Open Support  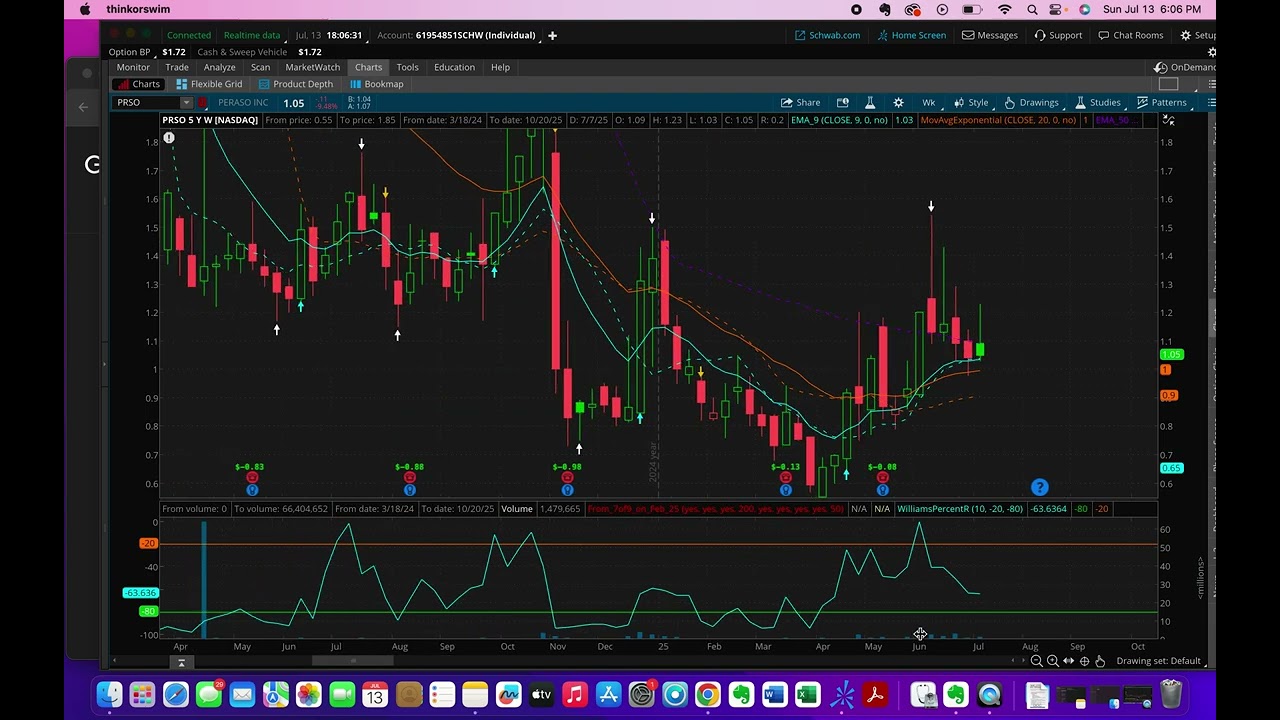point(1057,35)
